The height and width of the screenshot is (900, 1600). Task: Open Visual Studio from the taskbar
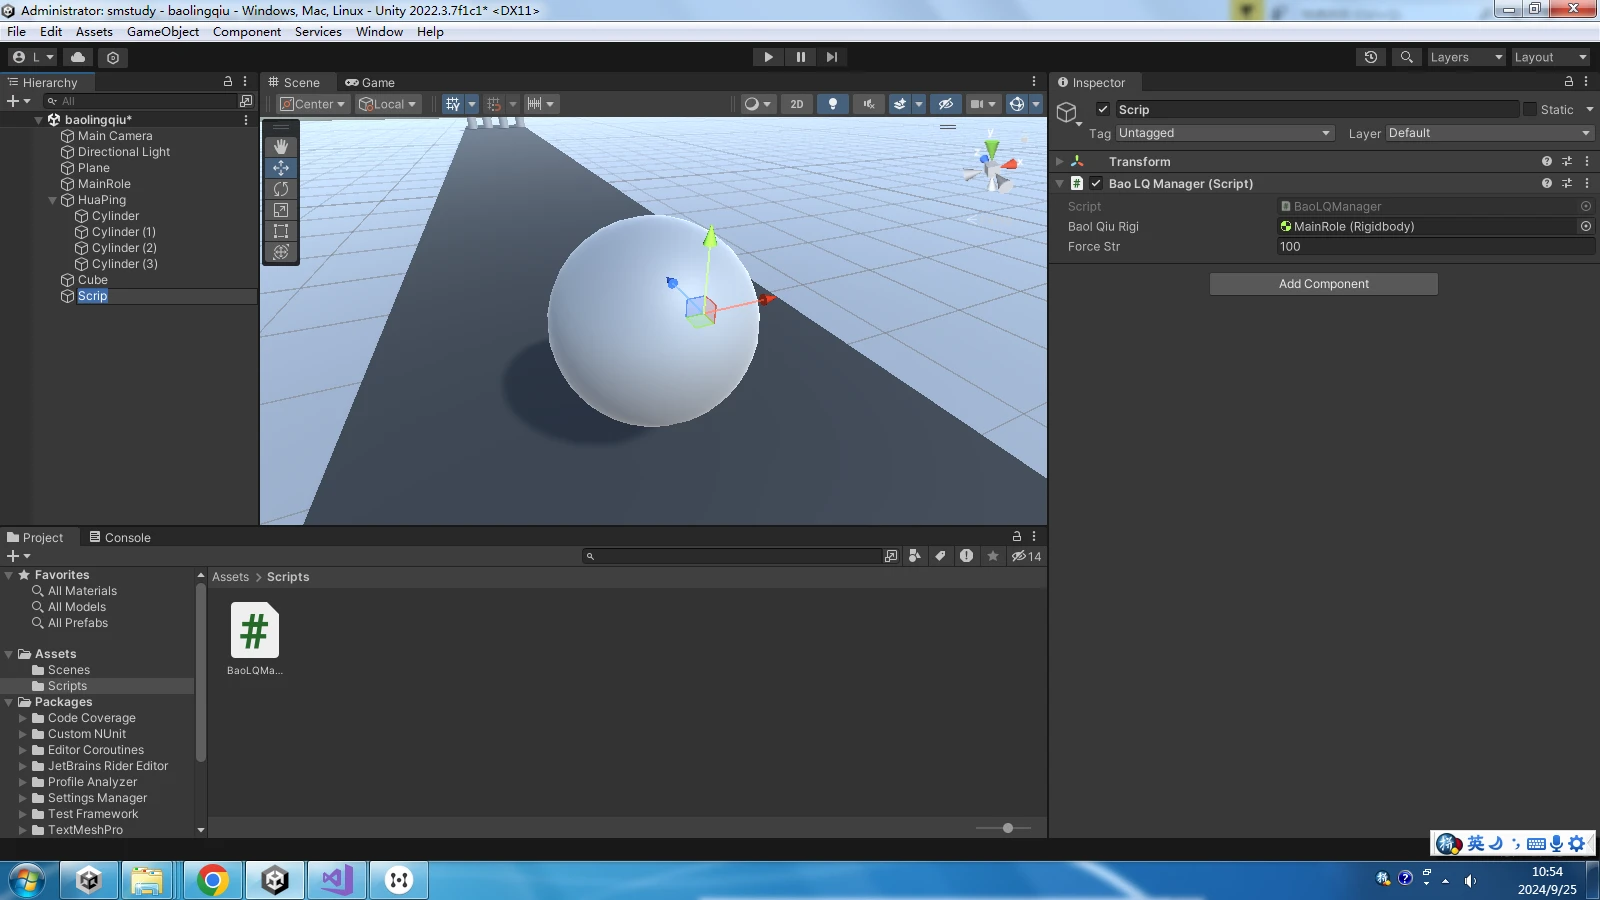tap(337, 880)
